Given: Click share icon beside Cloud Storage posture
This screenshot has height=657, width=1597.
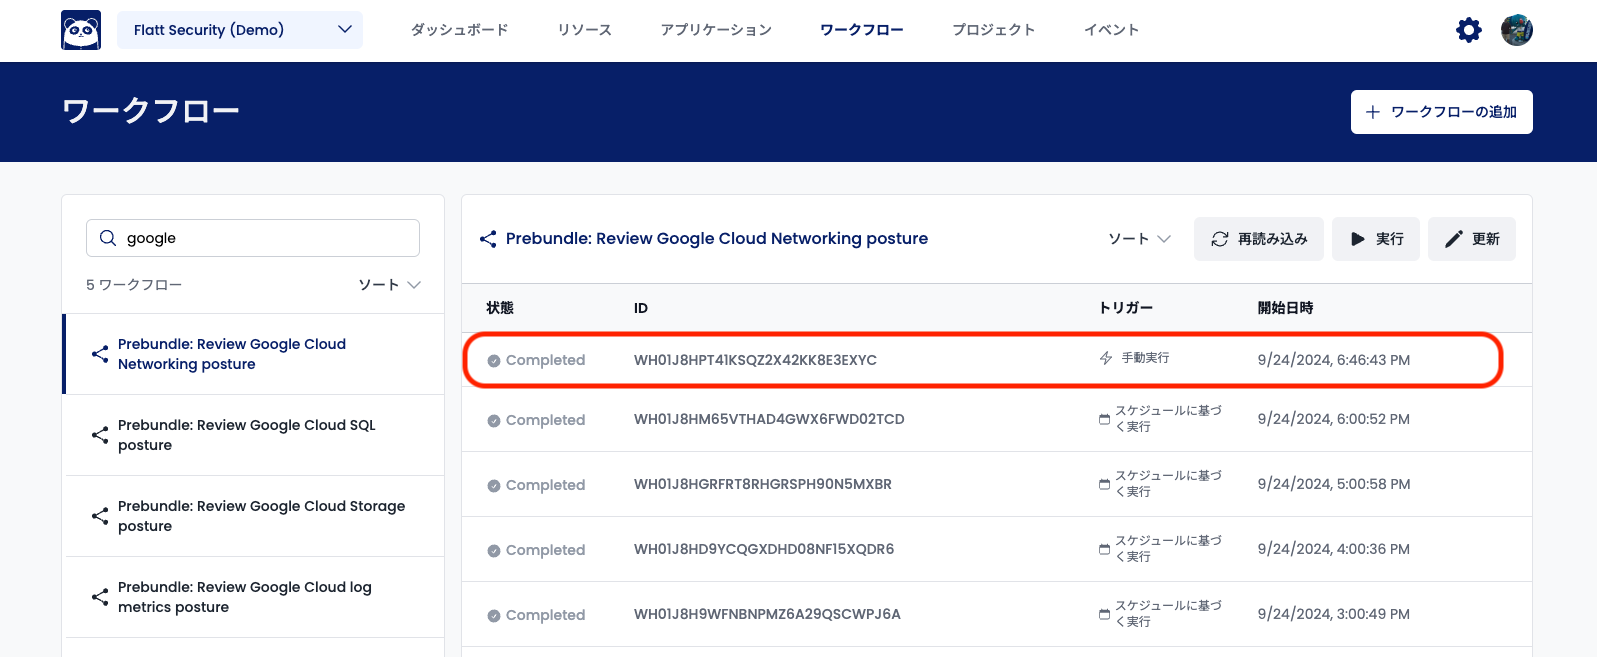Looking at the screenshot, I should (100, 516).
